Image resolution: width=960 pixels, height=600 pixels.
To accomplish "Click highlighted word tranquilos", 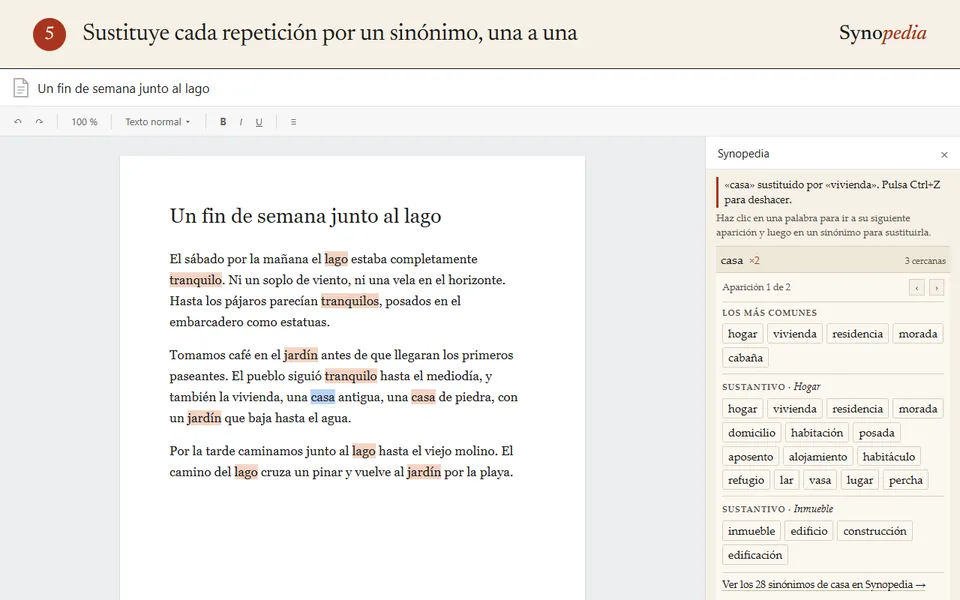I will tap(350, 301).
